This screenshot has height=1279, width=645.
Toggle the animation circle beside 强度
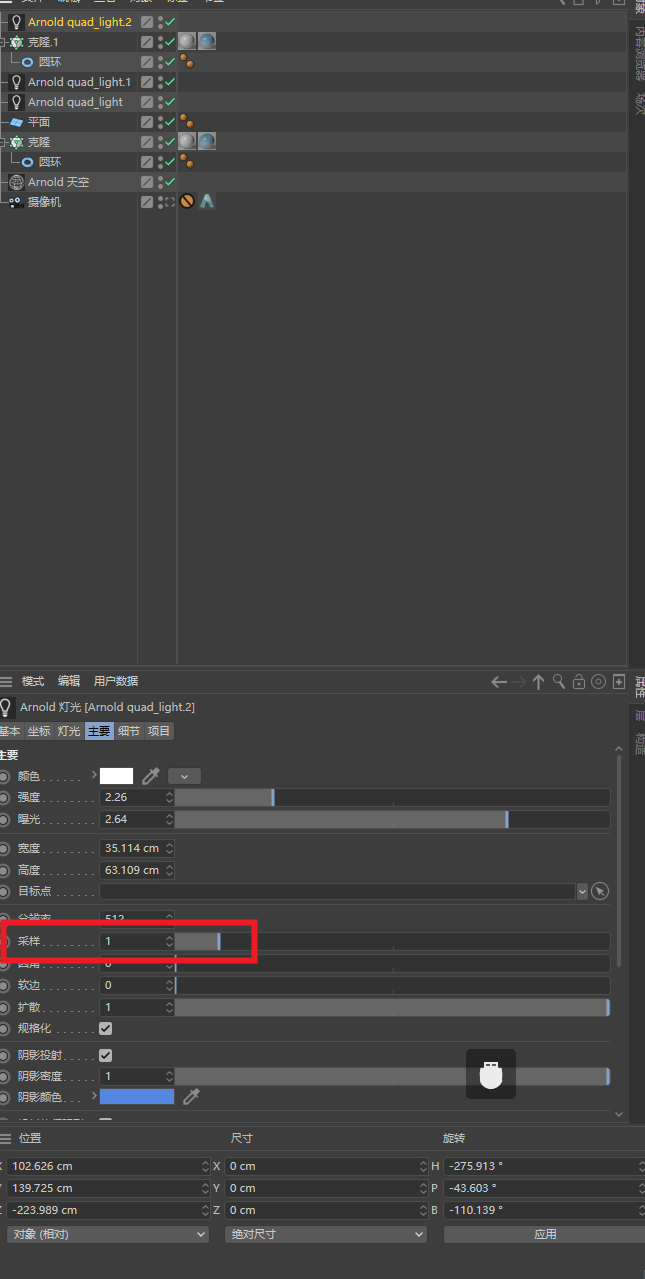[5, 798]
